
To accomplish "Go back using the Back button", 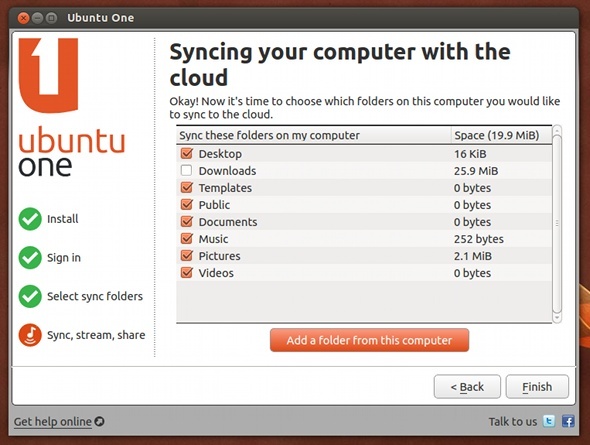I will [x=467, y=386].
